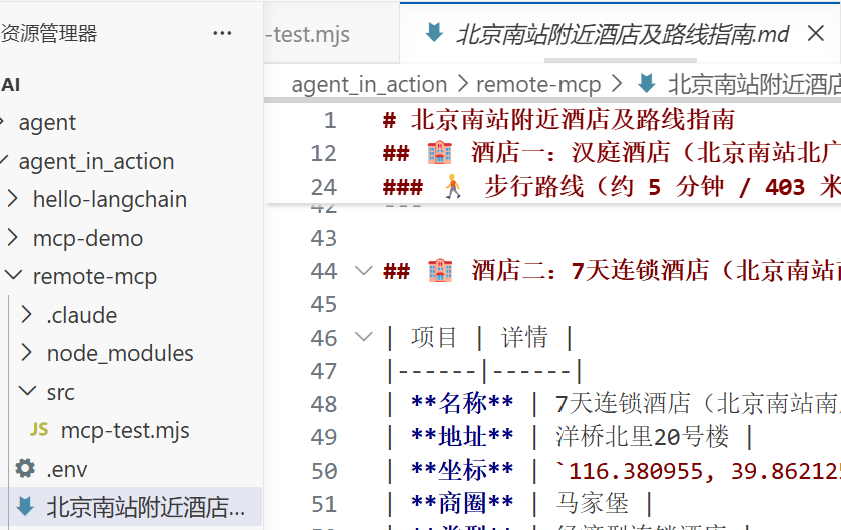Select the 北京南站附近酒店及路线指南.md tab
This screenshot has width=841, height=530.
tap(622, 34)
